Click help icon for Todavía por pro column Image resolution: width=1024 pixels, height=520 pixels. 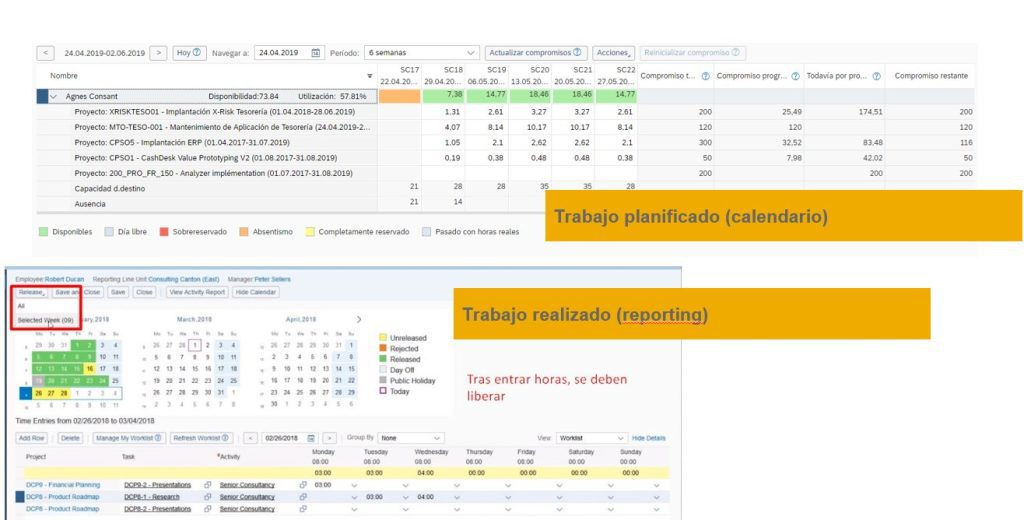point(875,76)
